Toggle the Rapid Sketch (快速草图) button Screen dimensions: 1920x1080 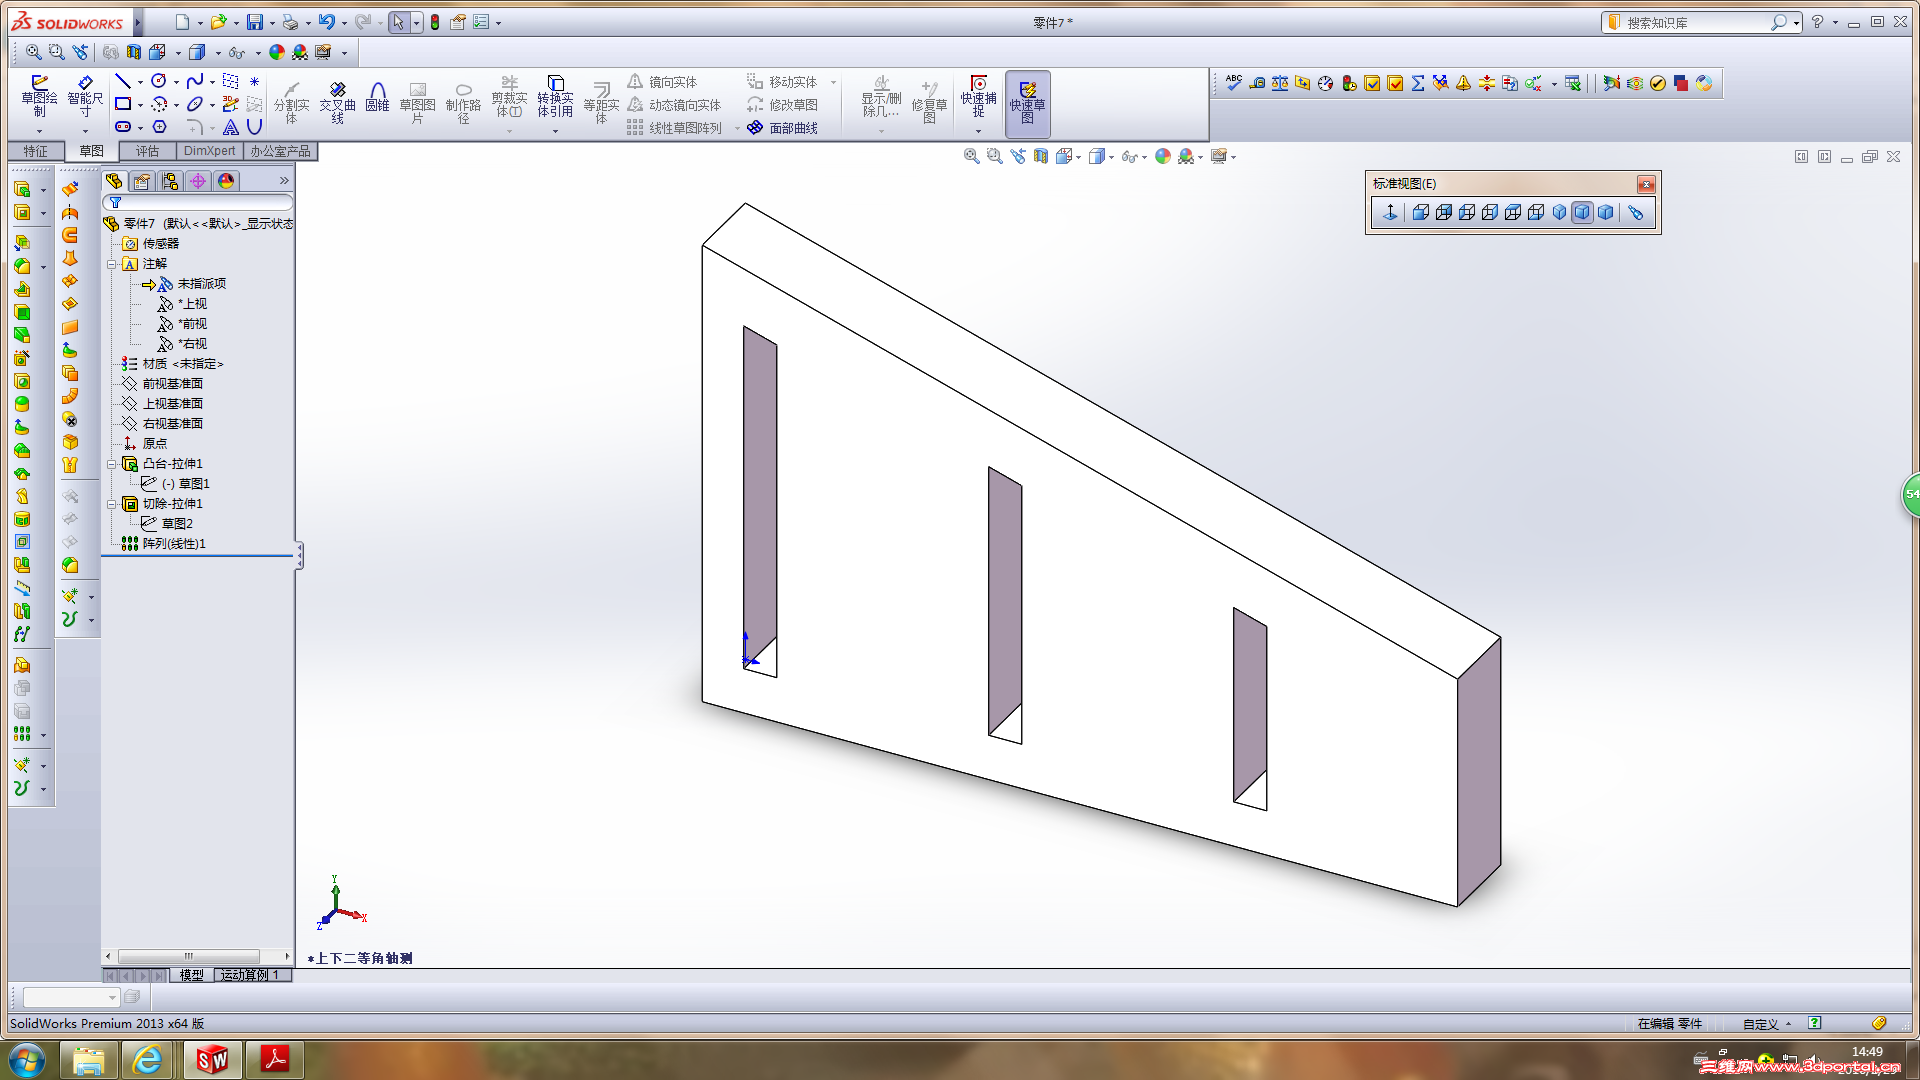point(1027,103)
